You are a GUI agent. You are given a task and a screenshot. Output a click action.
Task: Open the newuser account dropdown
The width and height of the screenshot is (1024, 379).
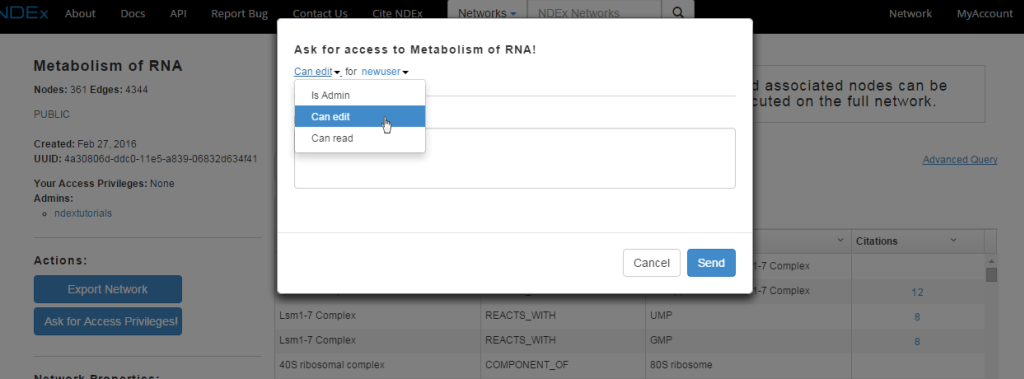[385, 71]
